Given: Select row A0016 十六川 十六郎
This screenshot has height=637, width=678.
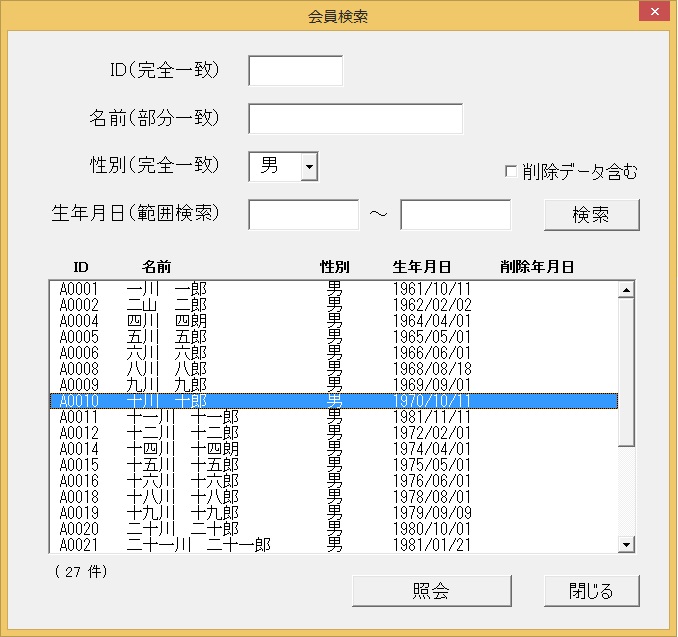Looking at the screenshot, I should (x=334, y=481).
